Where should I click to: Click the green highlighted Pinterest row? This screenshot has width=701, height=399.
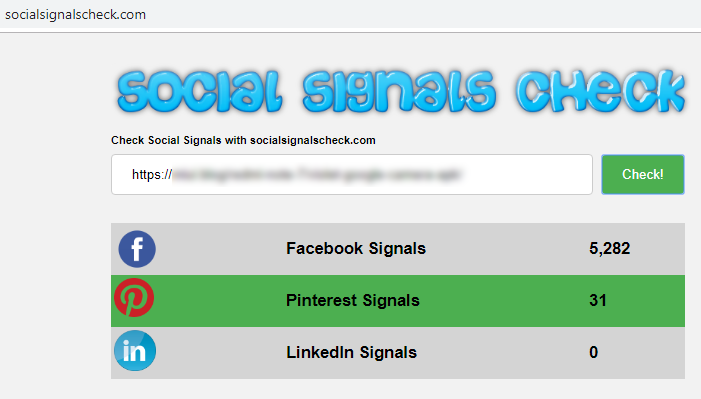click(x=398, y=301)
